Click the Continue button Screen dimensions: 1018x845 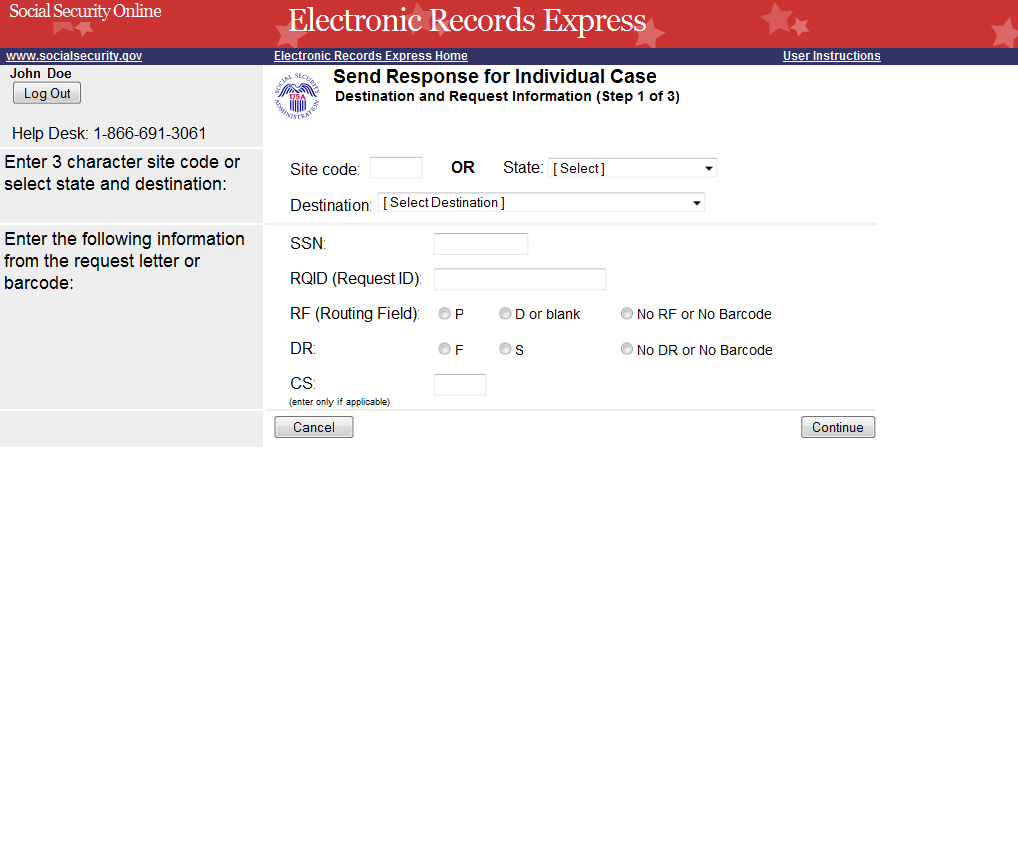838,427
